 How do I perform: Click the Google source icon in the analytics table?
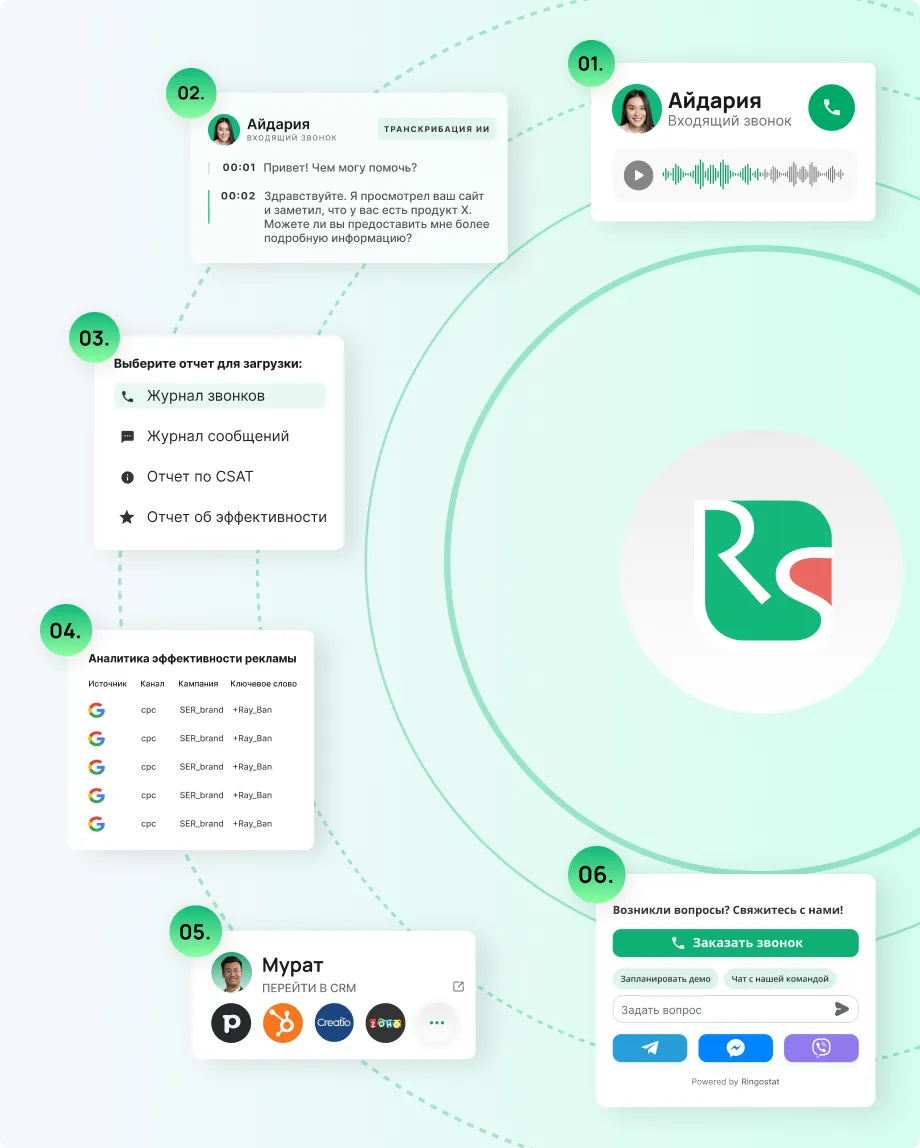pyautogui.click(x=97, y=710)
